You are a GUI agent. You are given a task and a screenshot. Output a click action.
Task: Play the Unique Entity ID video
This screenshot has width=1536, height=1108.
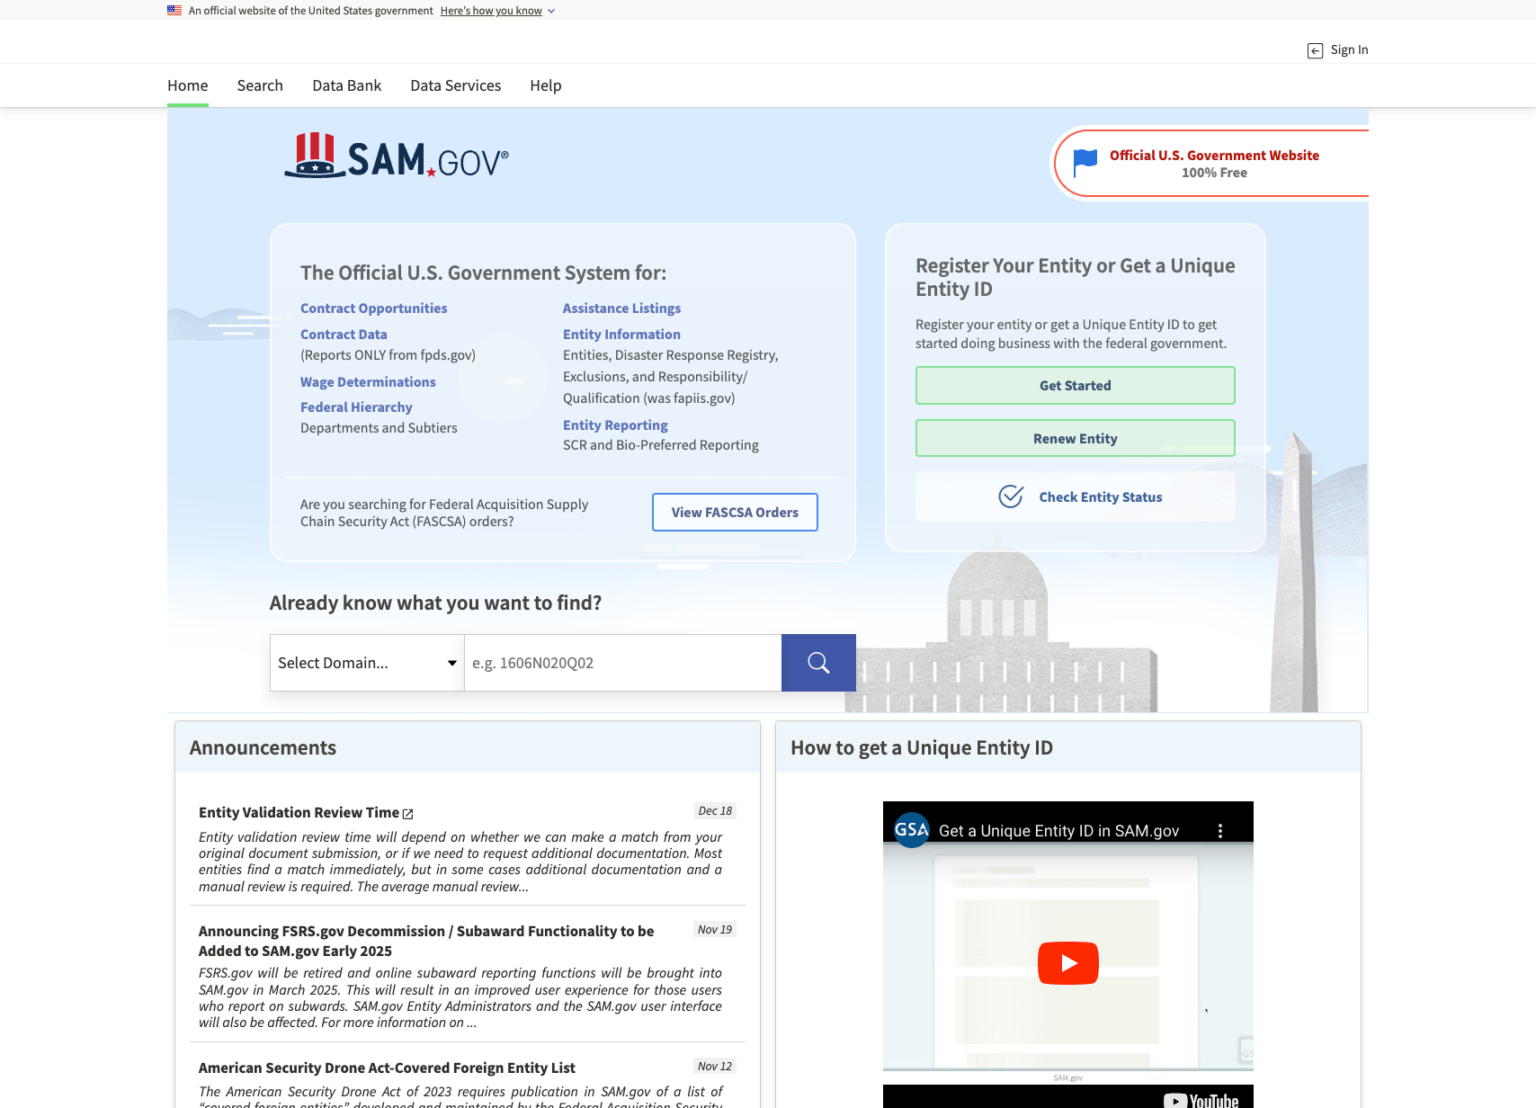tap(1068, 962)
